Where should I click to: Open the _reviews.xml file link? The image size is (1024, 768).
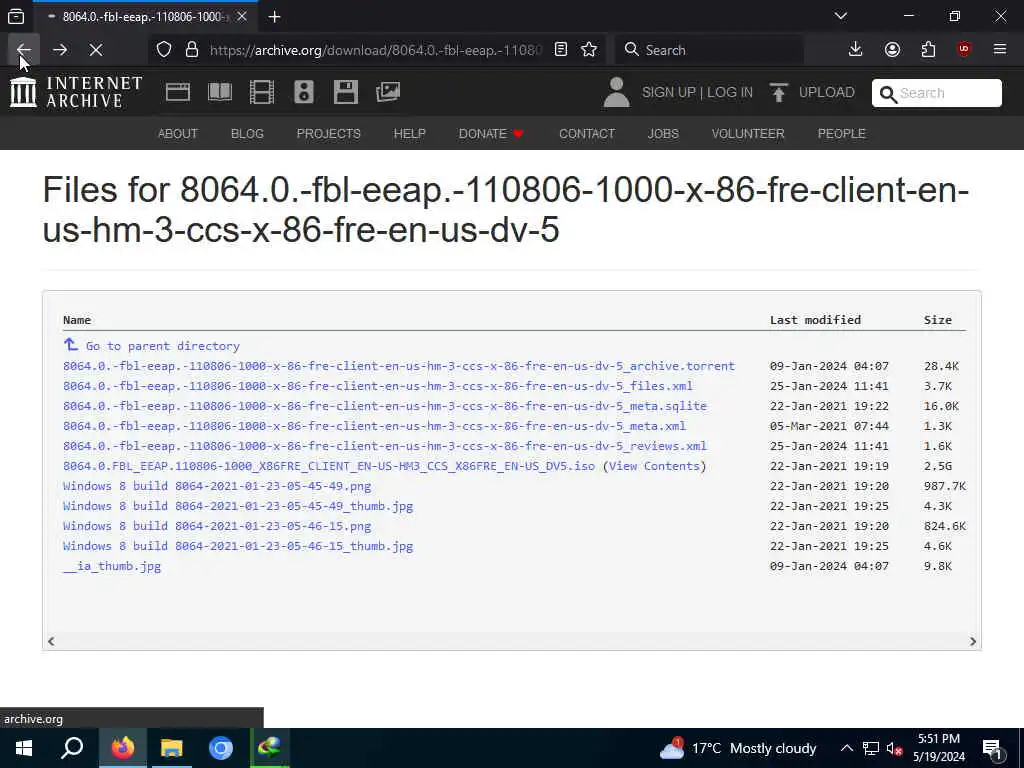[385, 446]
